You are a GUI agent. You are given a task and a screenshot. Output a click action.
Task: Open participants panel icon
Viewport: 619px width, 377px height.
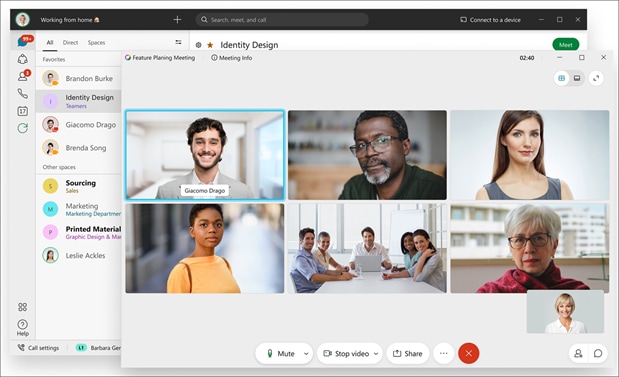(x=578, y=353)
